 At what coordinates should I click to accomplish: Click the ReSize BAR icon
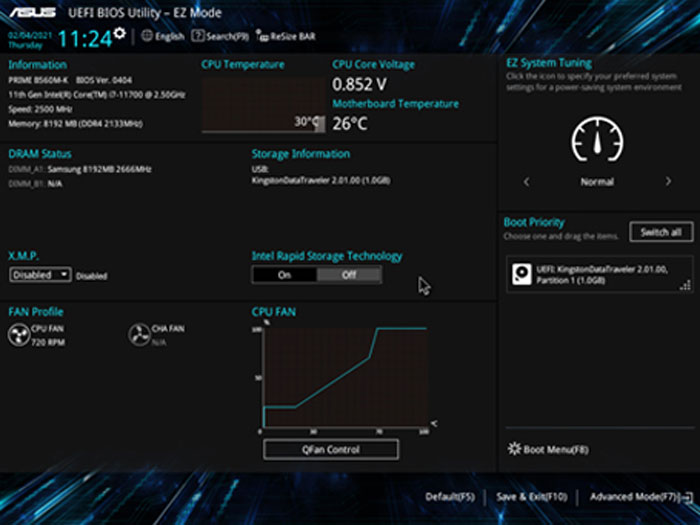[x=262, y=36]
